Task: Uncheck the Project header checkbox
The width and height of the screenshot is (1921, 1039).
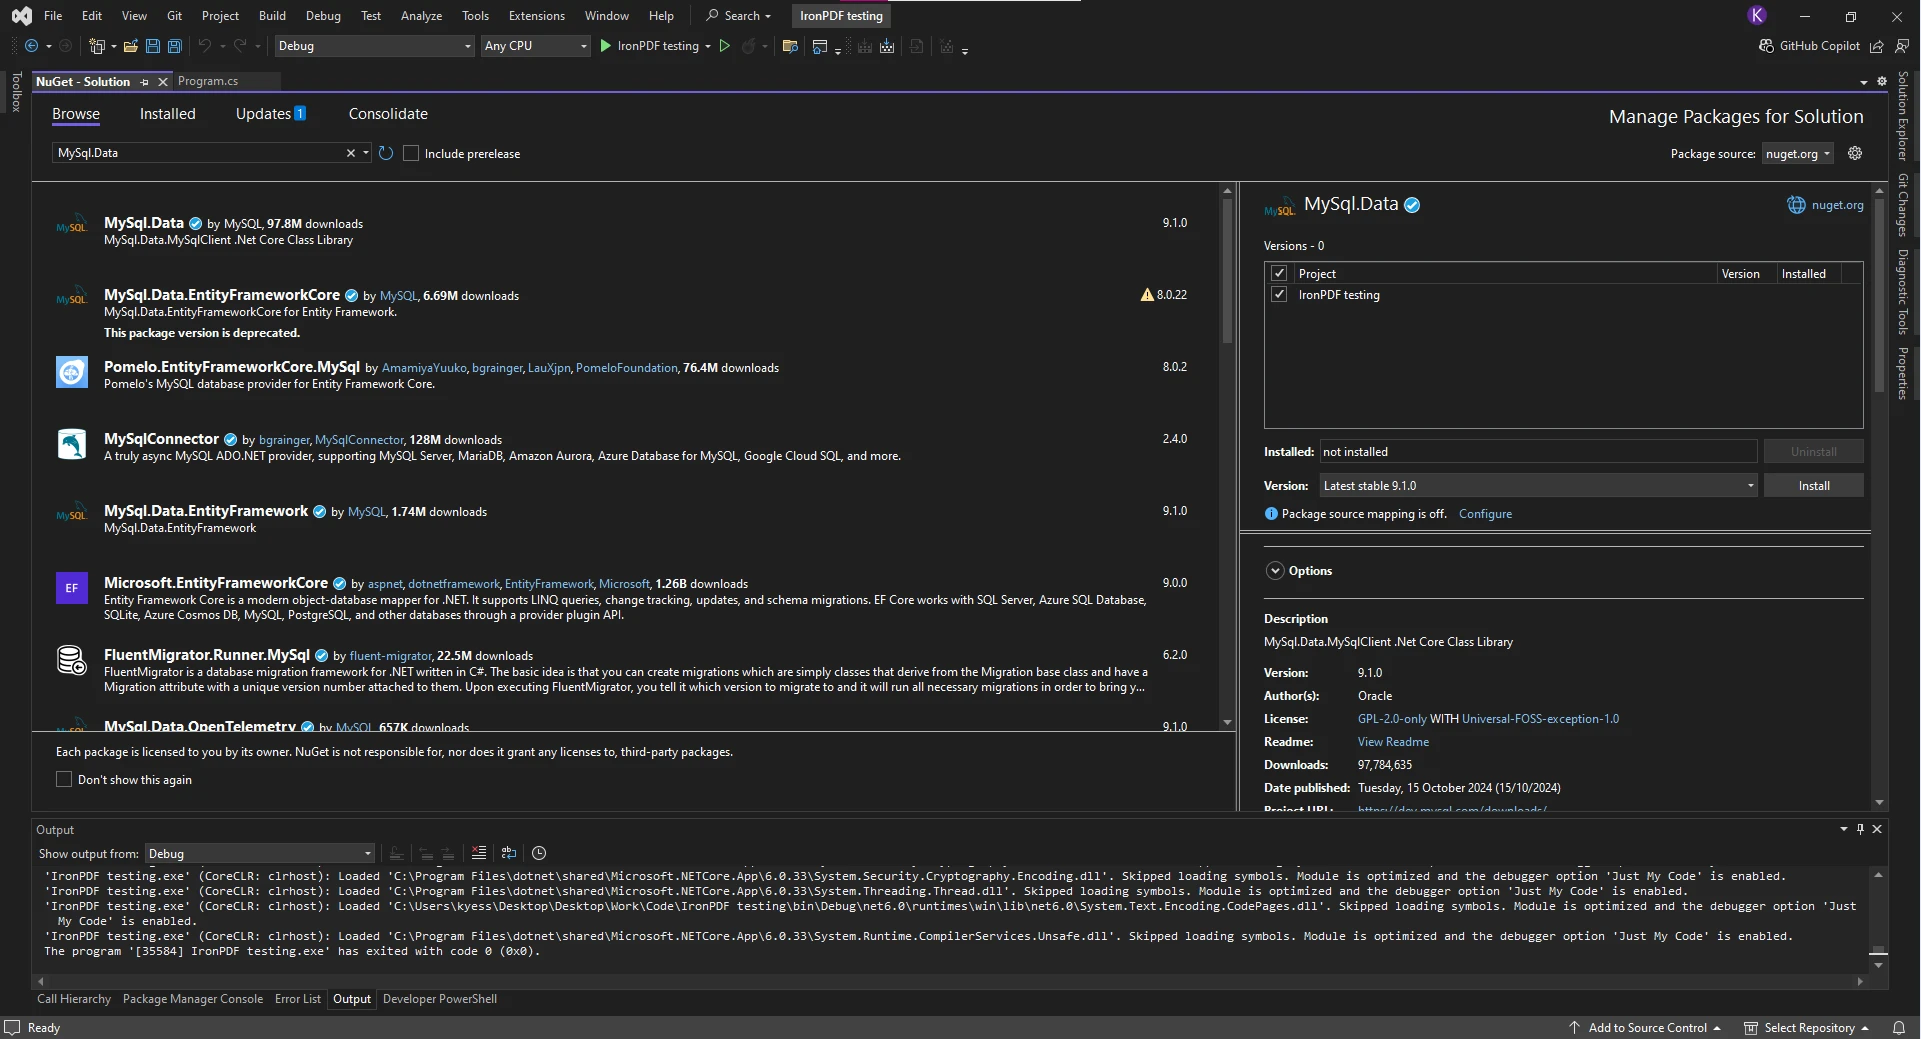Action: (1279, 273)
